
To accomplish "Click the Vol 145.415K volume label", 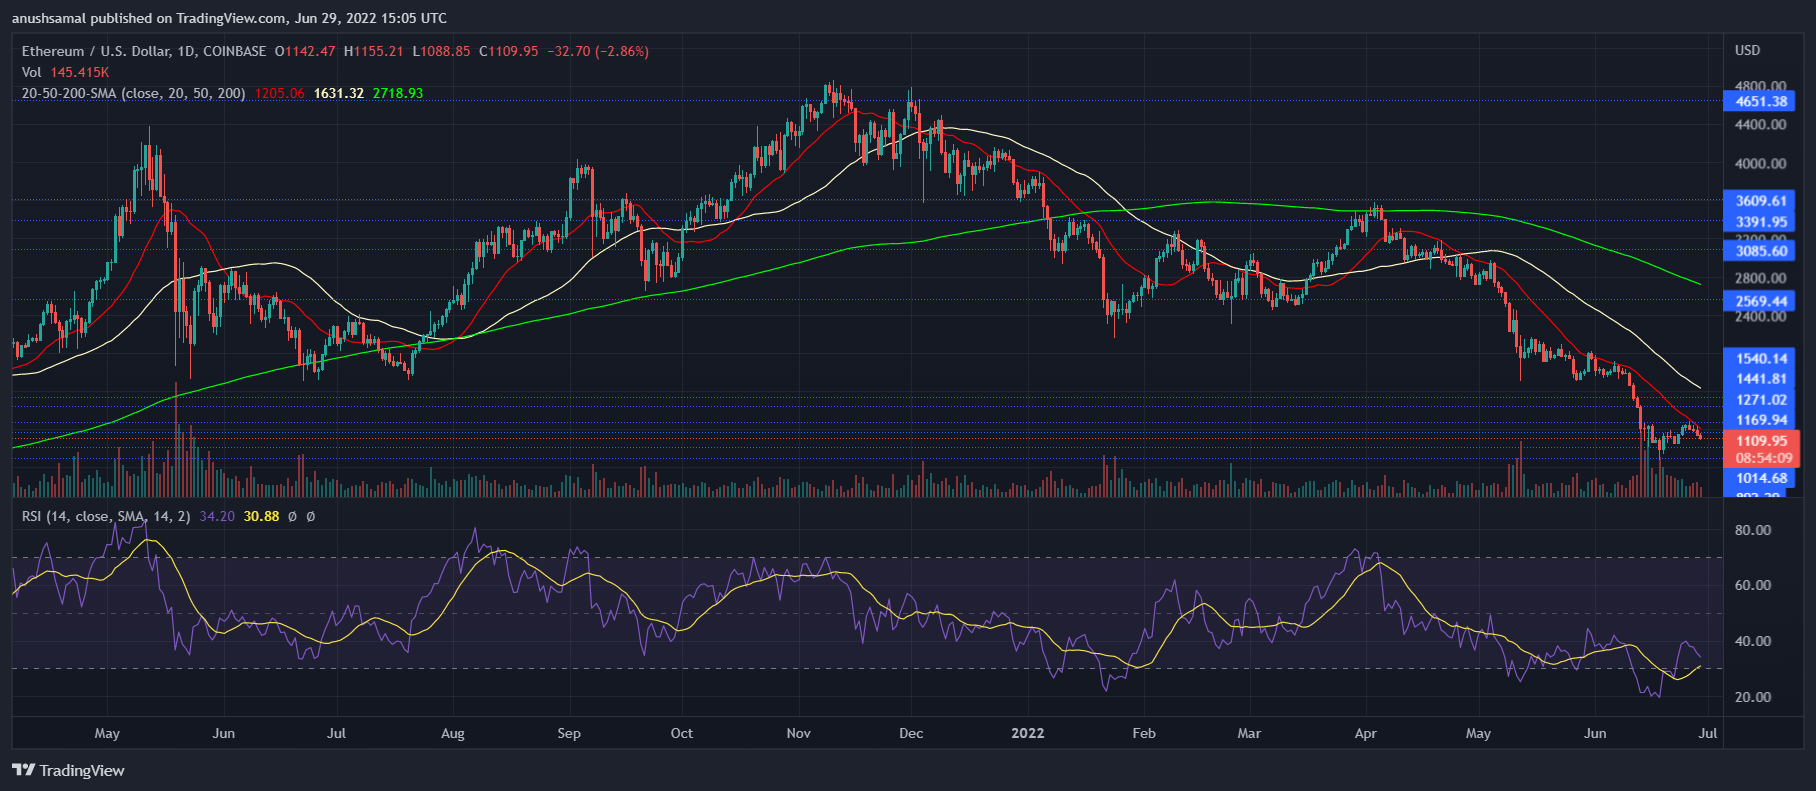I will tap(66, 72).
